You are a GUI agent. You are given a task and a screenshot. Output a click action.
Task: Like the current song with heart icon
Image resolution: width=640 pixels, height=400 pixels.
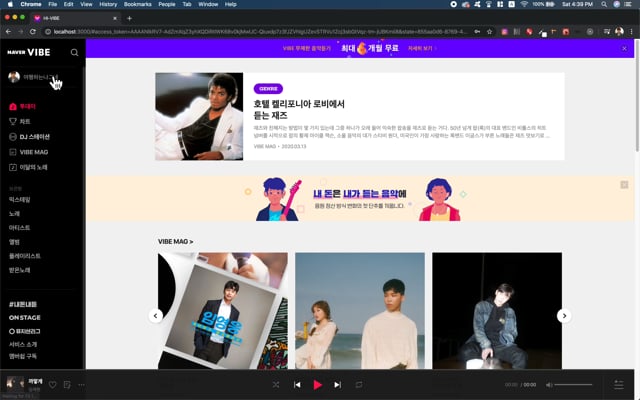click(53, 384)
